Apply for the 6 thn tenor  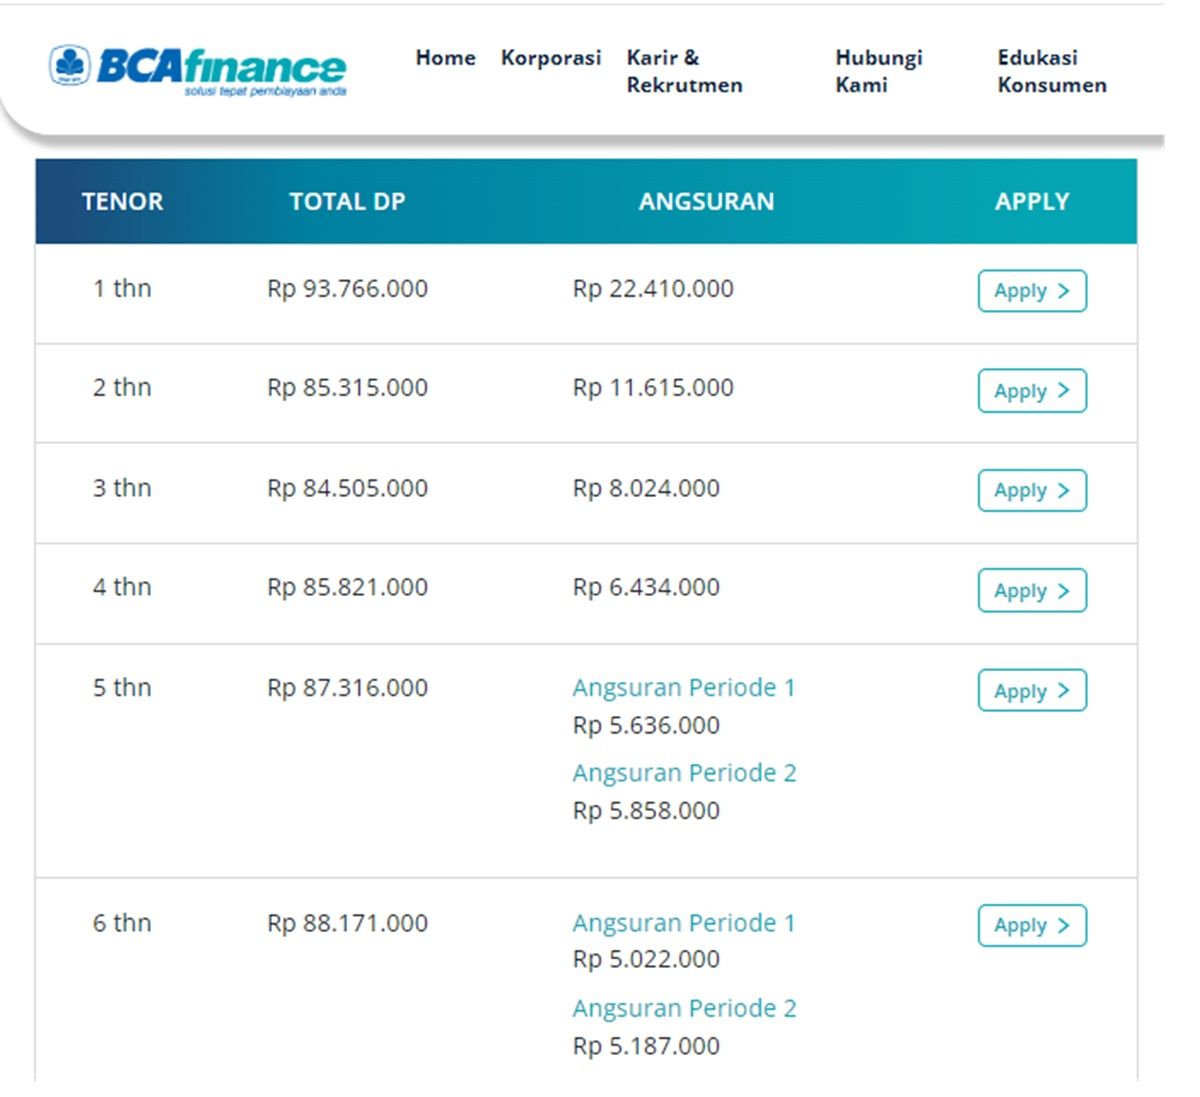tap(1032, 925)
